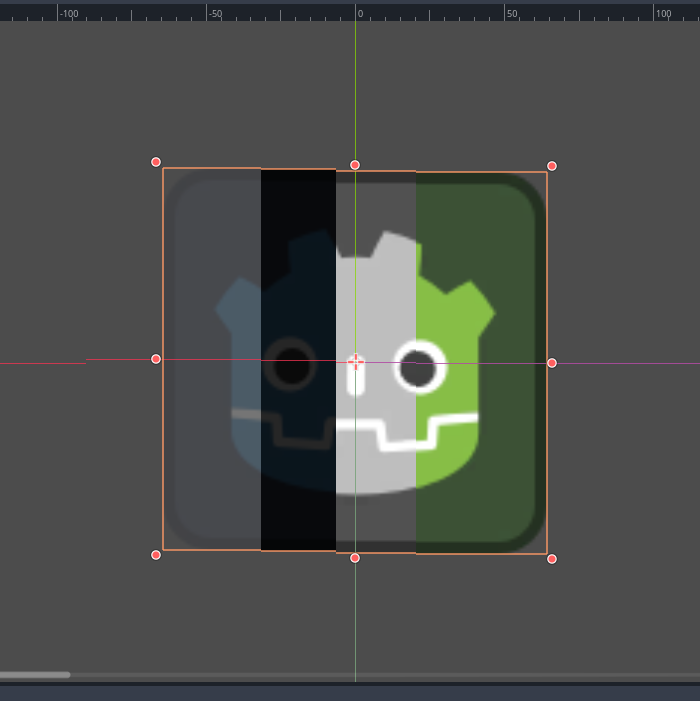The image size is (700, 701).
Task: Select the green-tinted strip of the Godot icon
Action: [x=481, y=363]
